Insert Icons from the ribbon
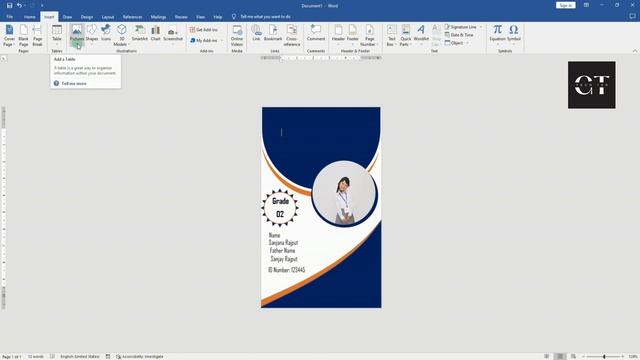Viewport: 640px width, 360px height. [106, 33]
